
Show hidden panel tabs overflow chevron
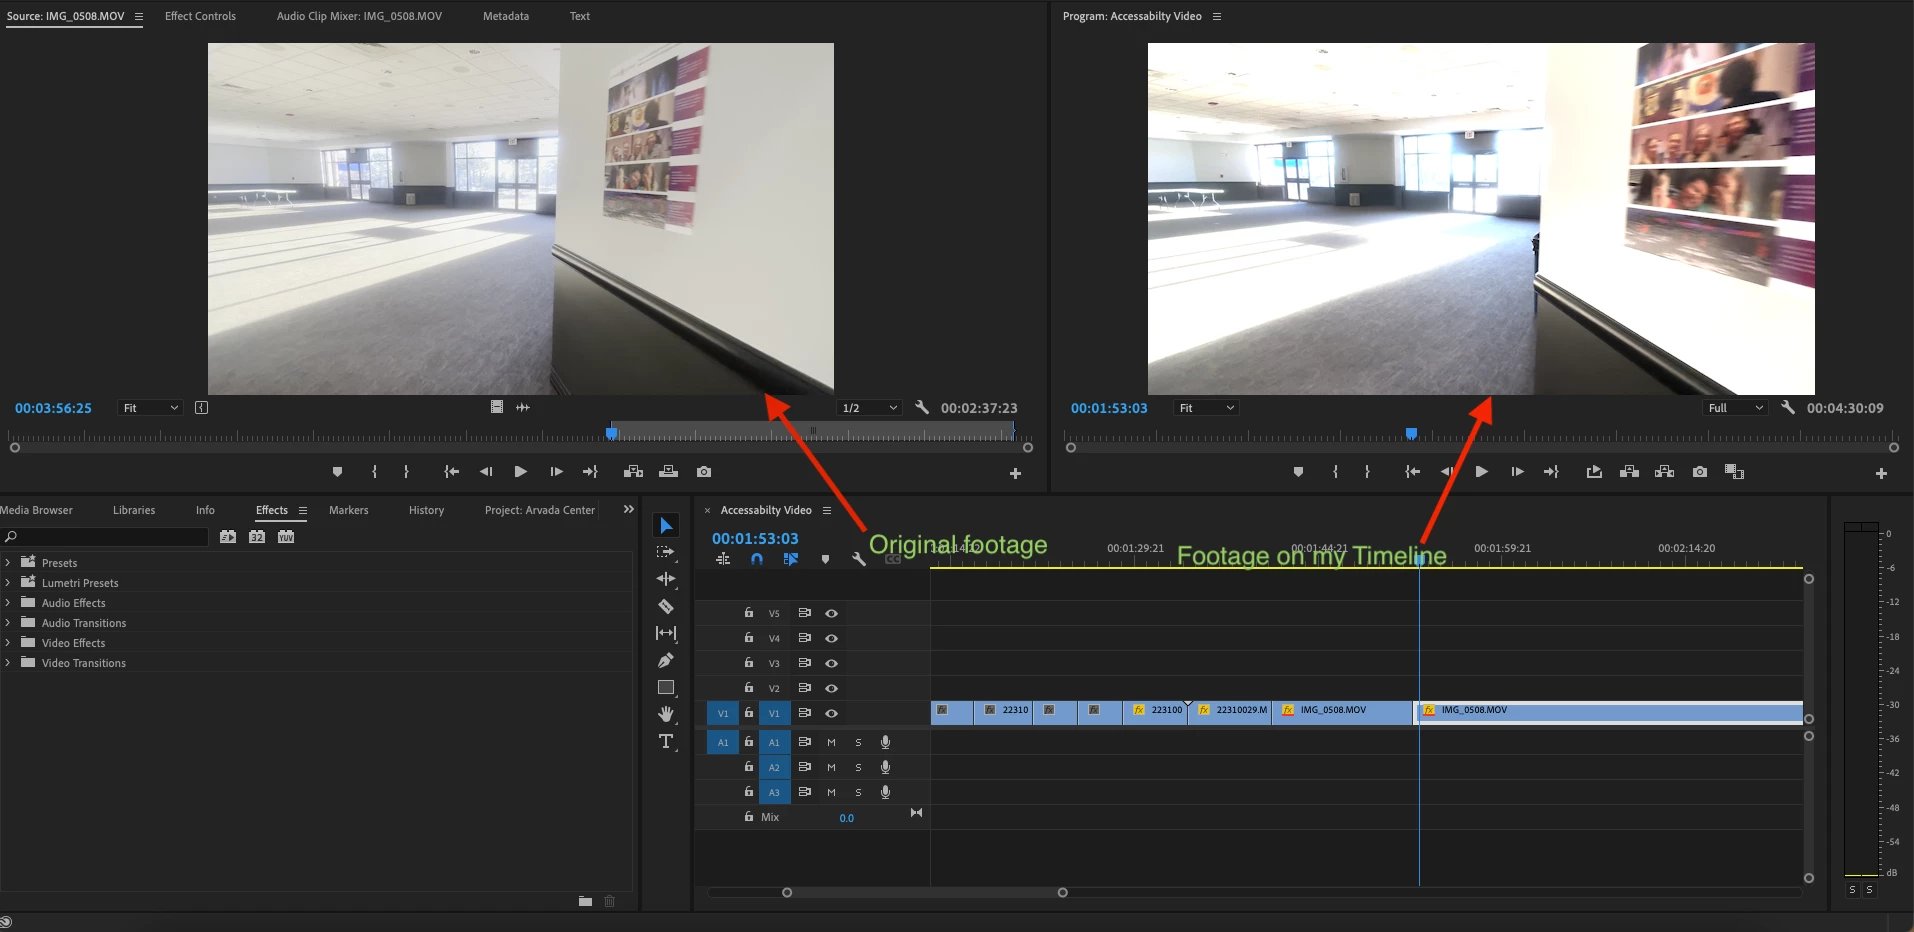pyautogui.click(x=628, y=510)
